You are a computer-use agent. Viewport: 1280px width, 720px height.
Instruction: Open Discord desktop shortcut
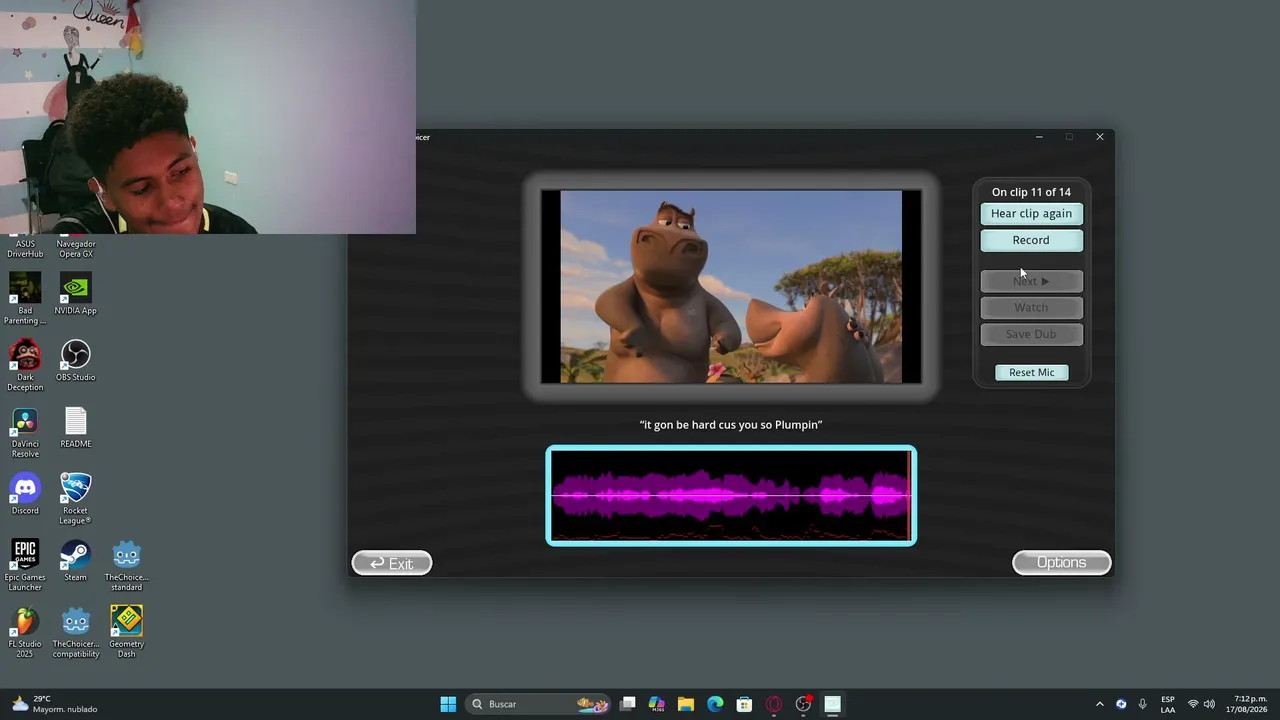25,494
